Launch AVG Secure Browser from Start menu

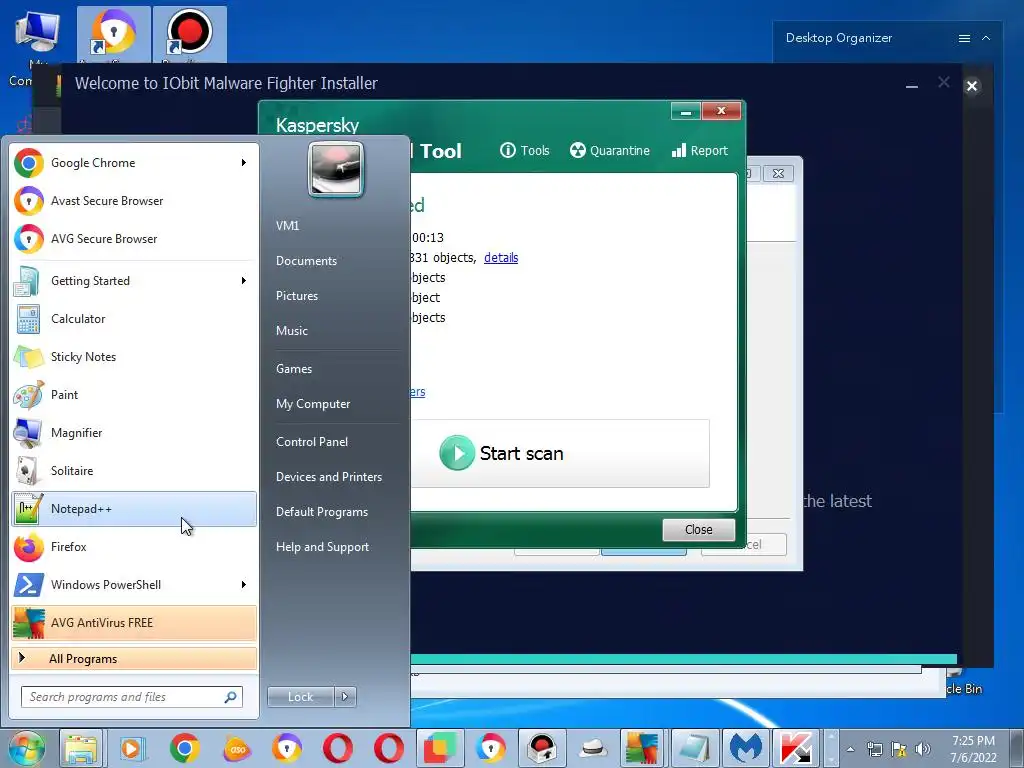[x=134, y=238]
